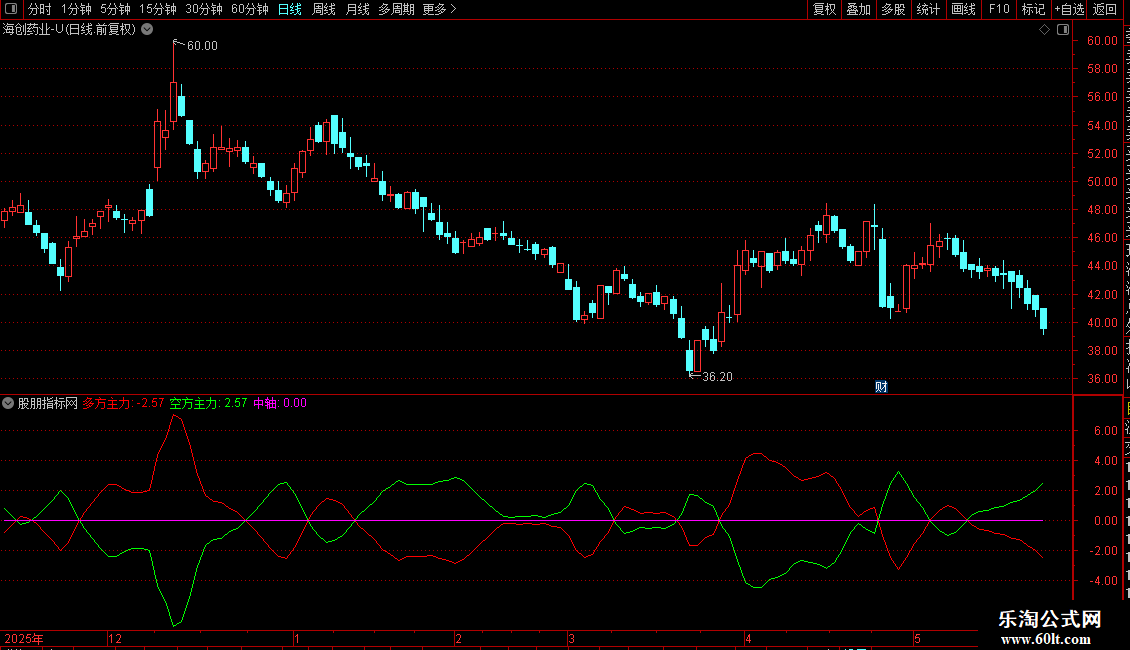Screen dimensions: 1130x650
Task: Click the 6.00 indicator axis tick
Action: tap(1105, 431)
